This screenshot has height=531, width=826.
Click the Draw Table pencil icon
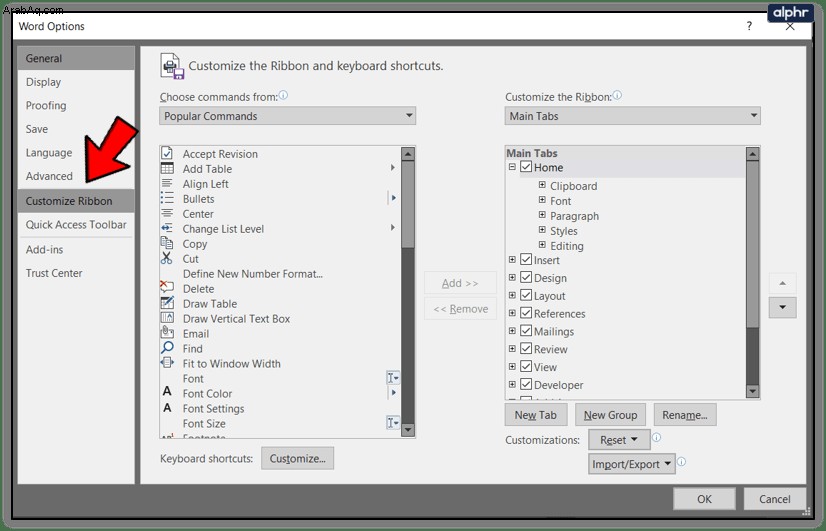[x=167, y=303]
